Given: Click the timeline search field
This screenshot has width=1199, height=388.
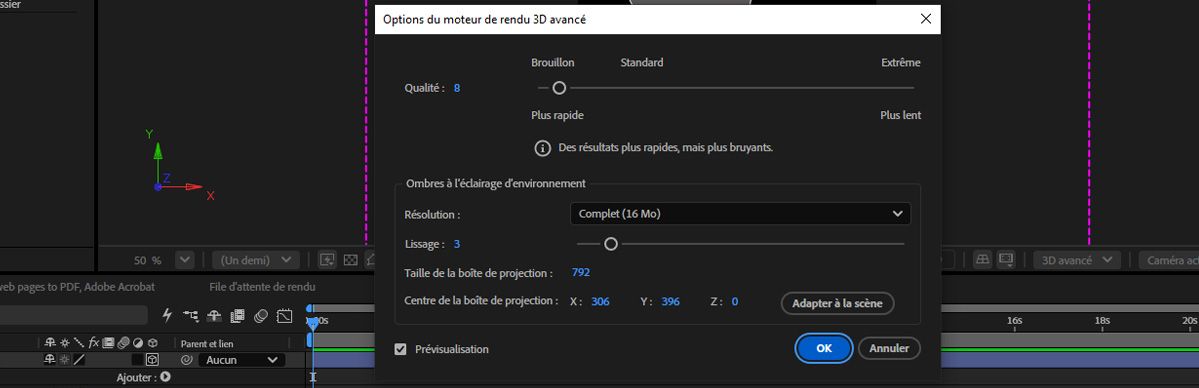Looking at the screenshot, I should click(x=73, y=315).
